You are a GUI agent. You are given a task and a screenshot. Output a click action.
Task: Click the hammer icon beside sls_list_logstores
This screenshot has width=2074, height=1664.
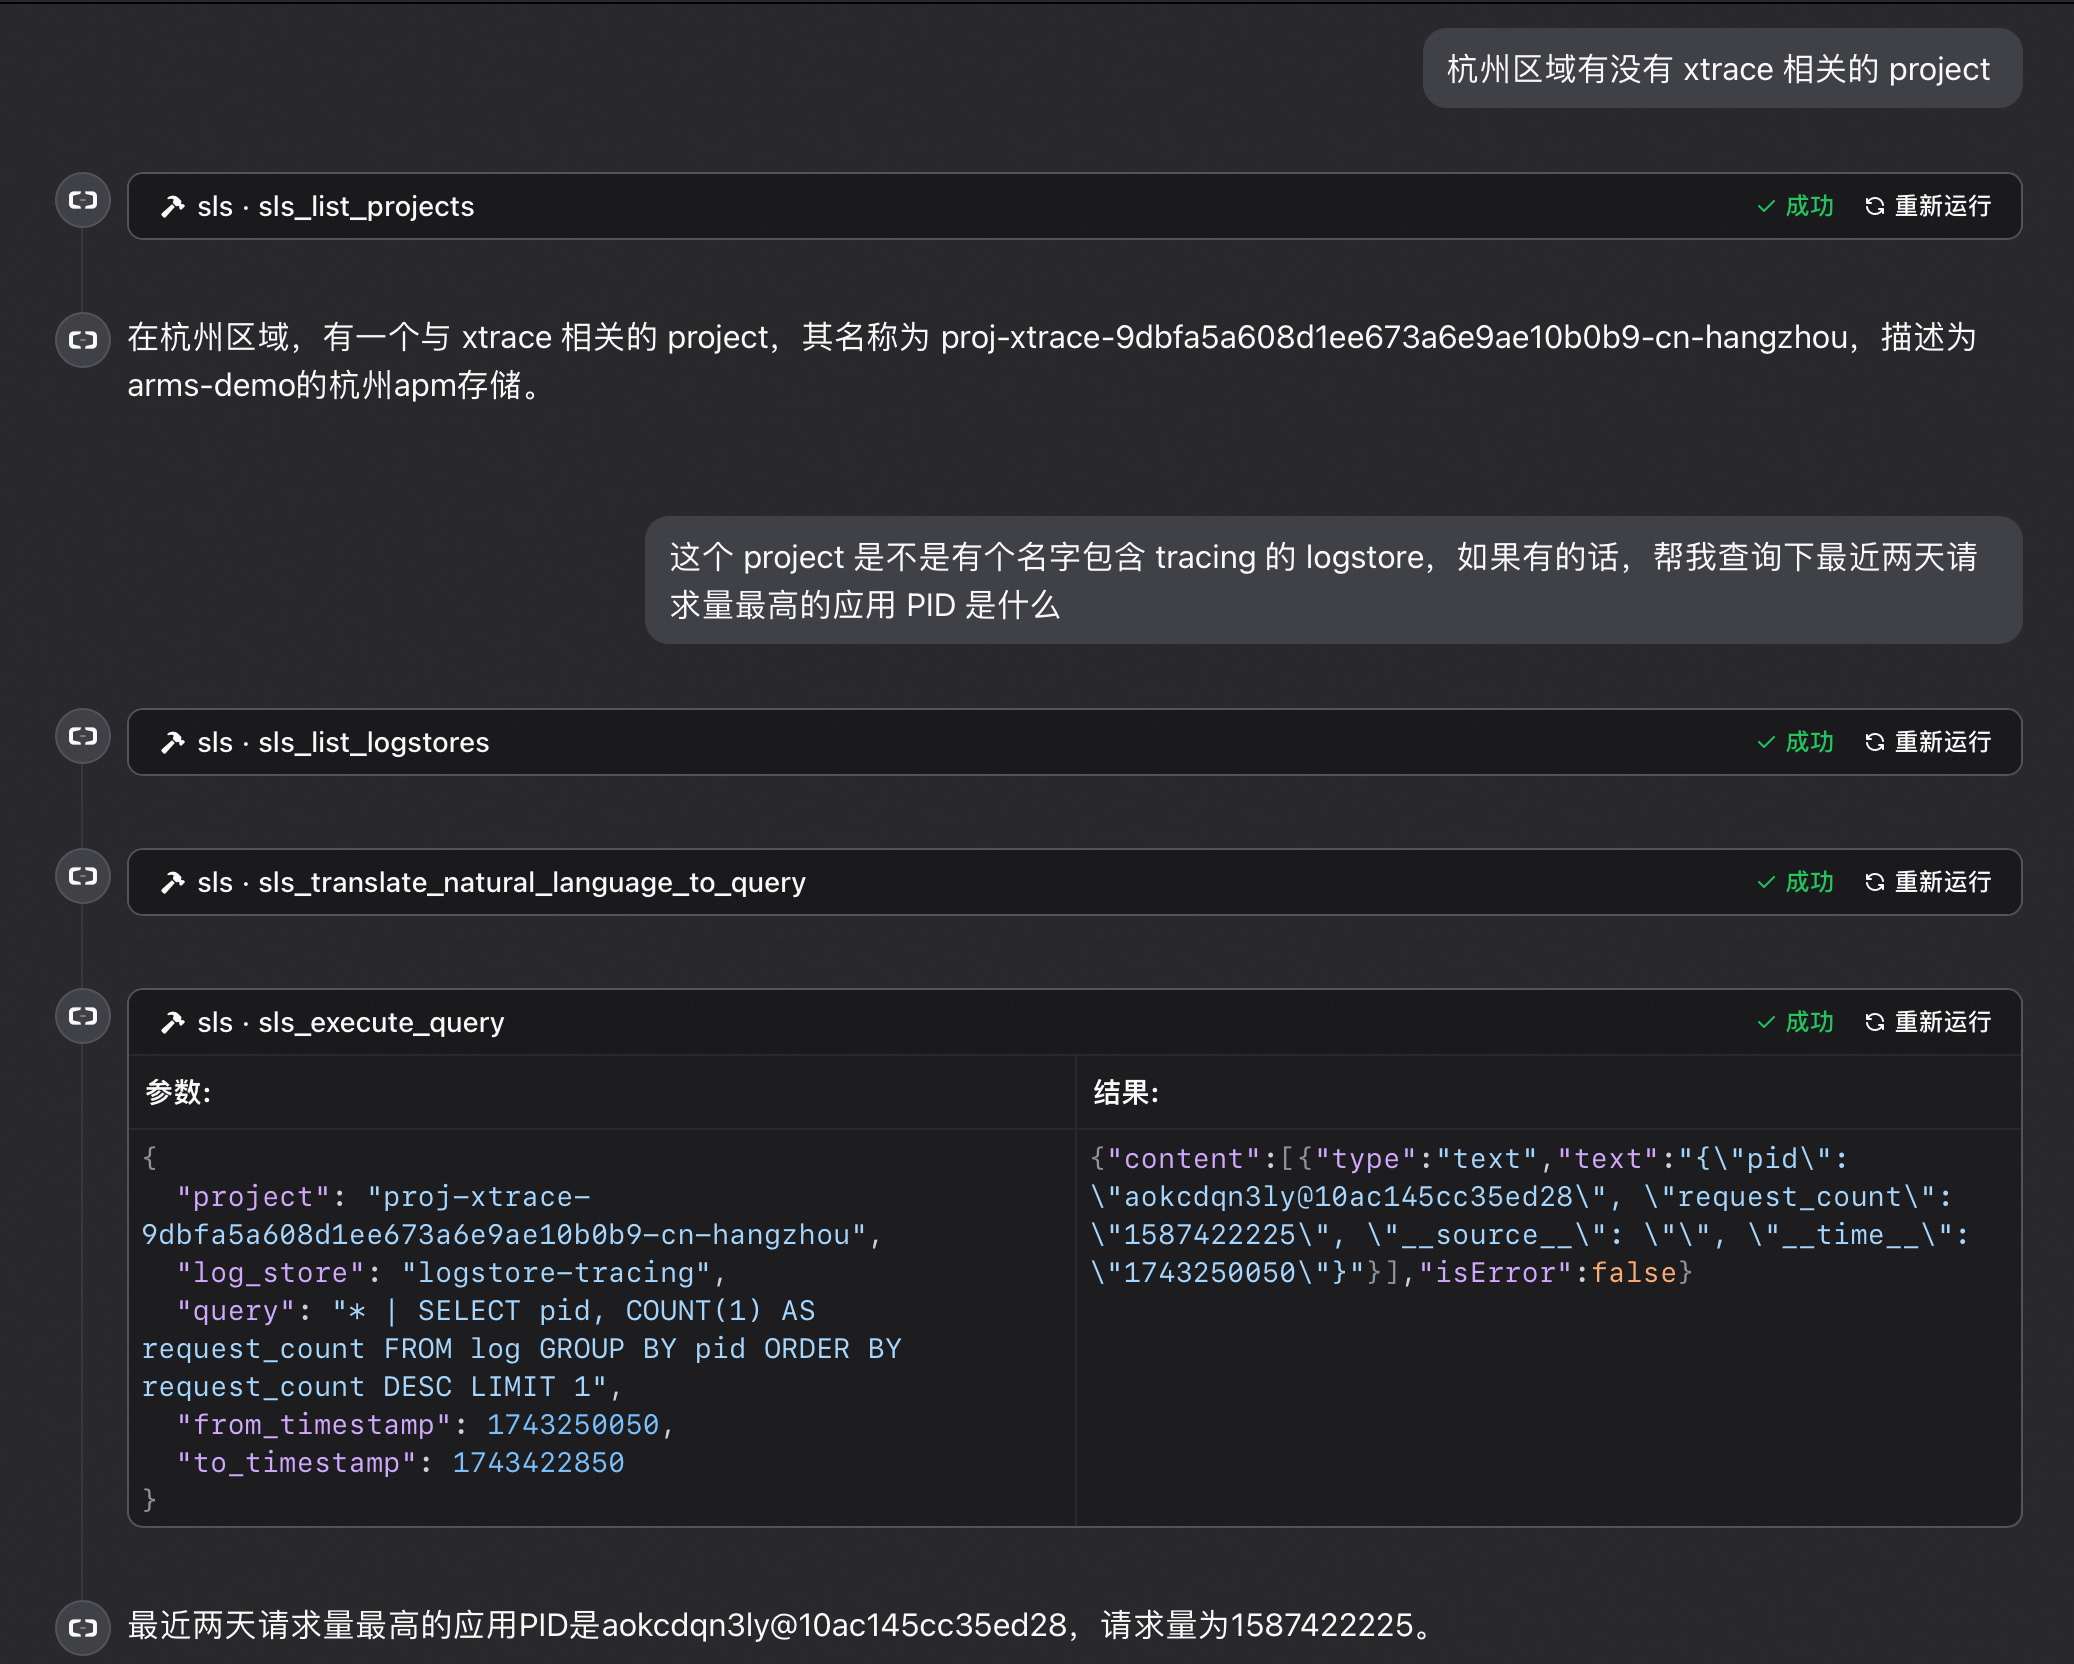(x=173, y=742)
